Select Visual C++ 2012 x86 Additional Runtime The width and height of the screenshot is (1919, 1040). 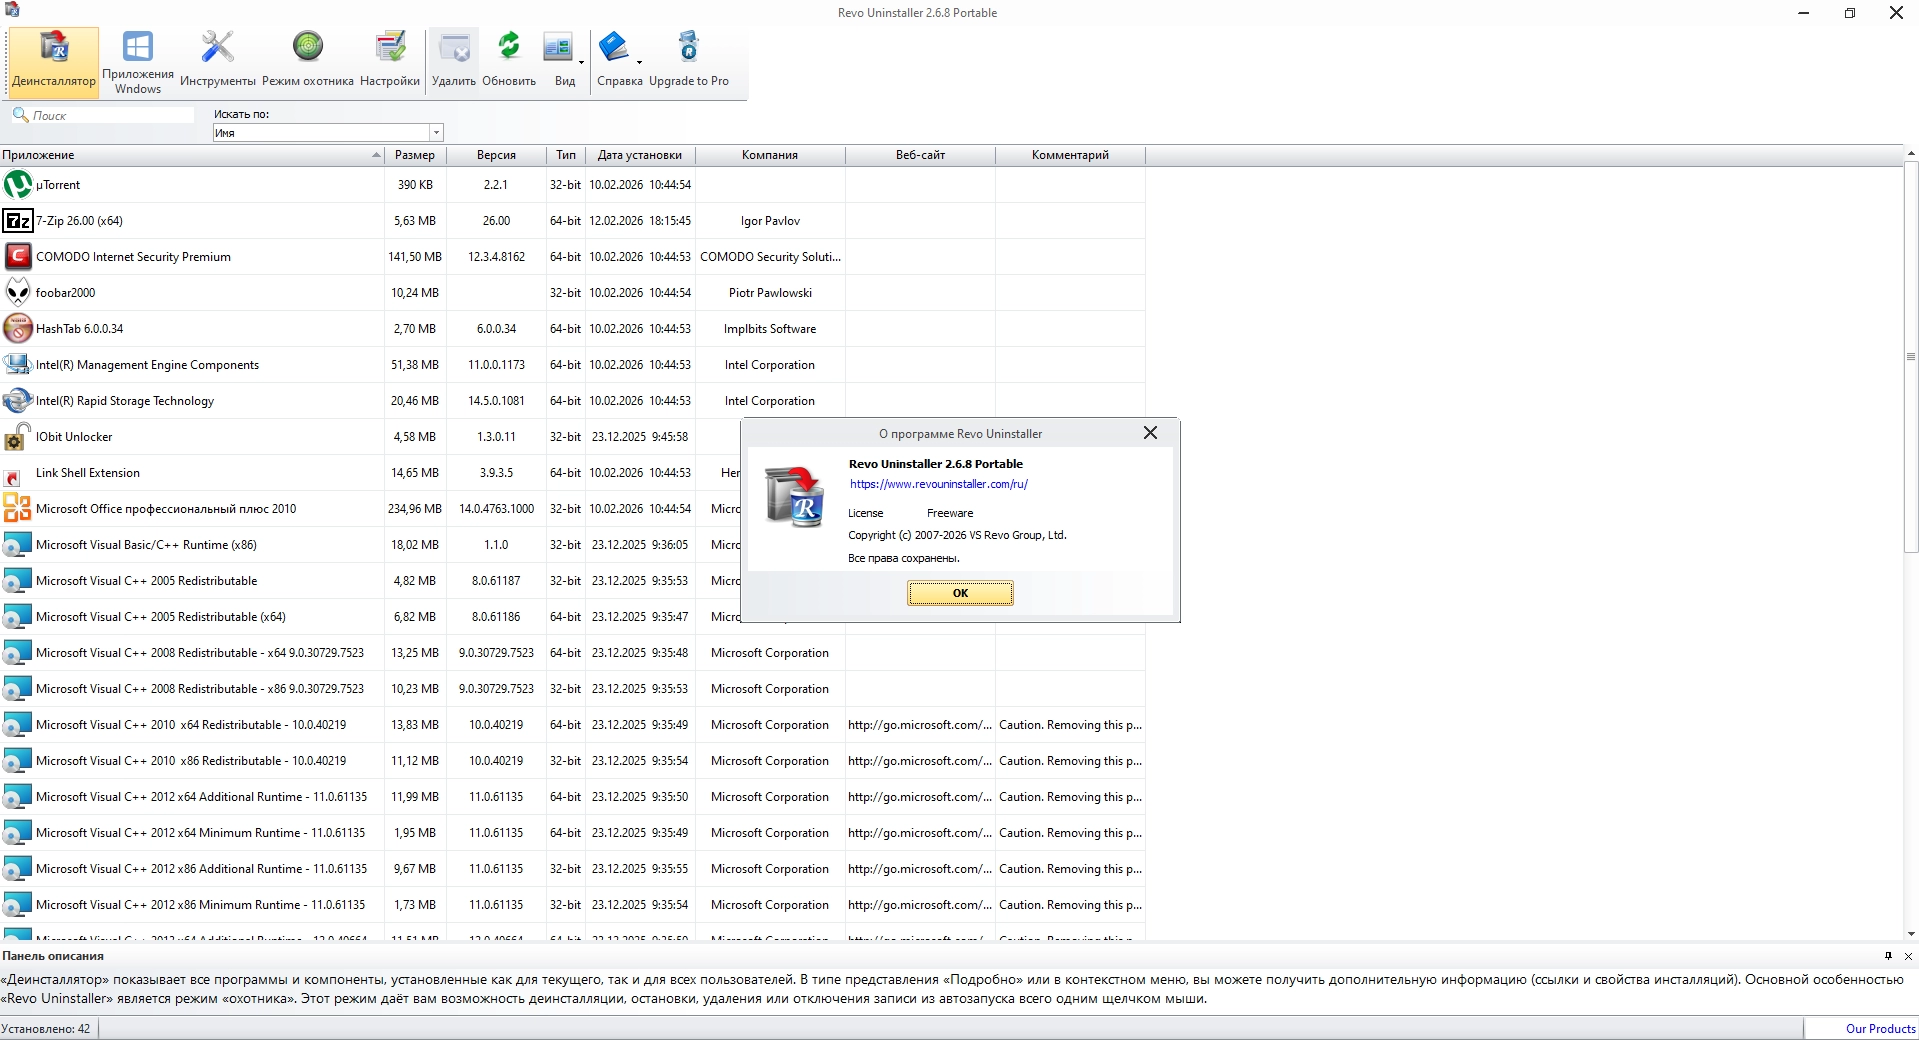572,869
